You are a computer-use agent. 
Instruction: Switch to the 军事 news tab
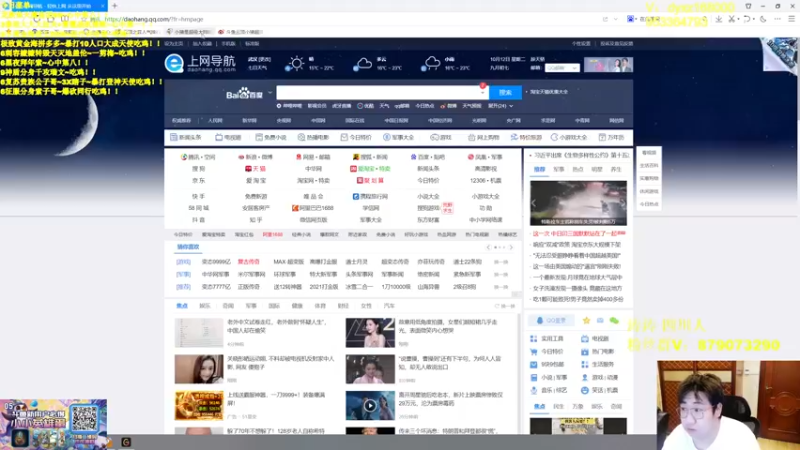point(251,306)
